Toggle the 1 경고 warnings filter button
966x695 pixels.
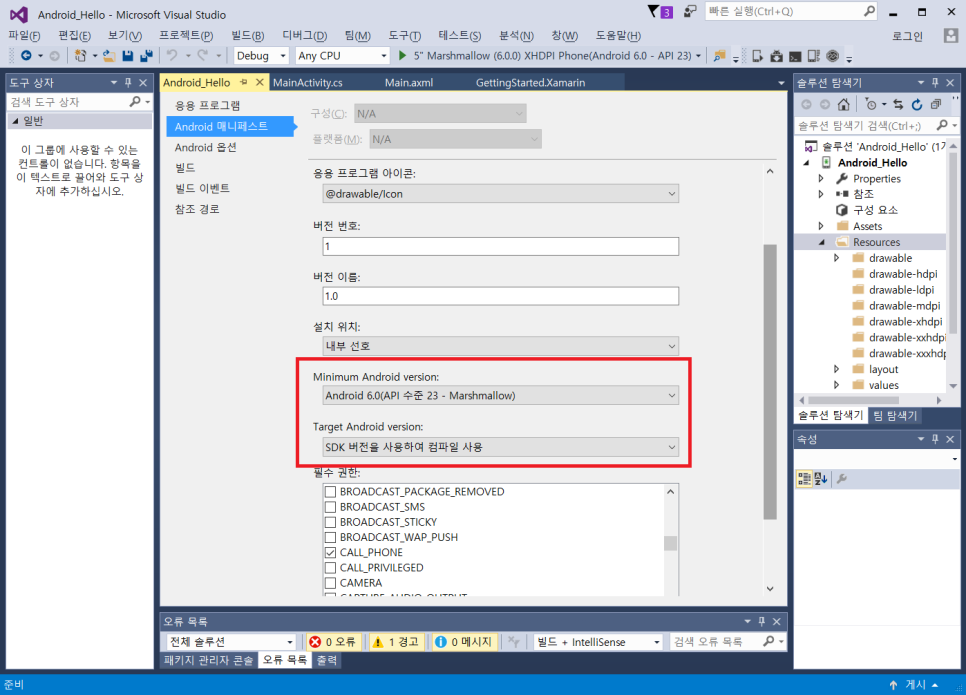(396, 642)
